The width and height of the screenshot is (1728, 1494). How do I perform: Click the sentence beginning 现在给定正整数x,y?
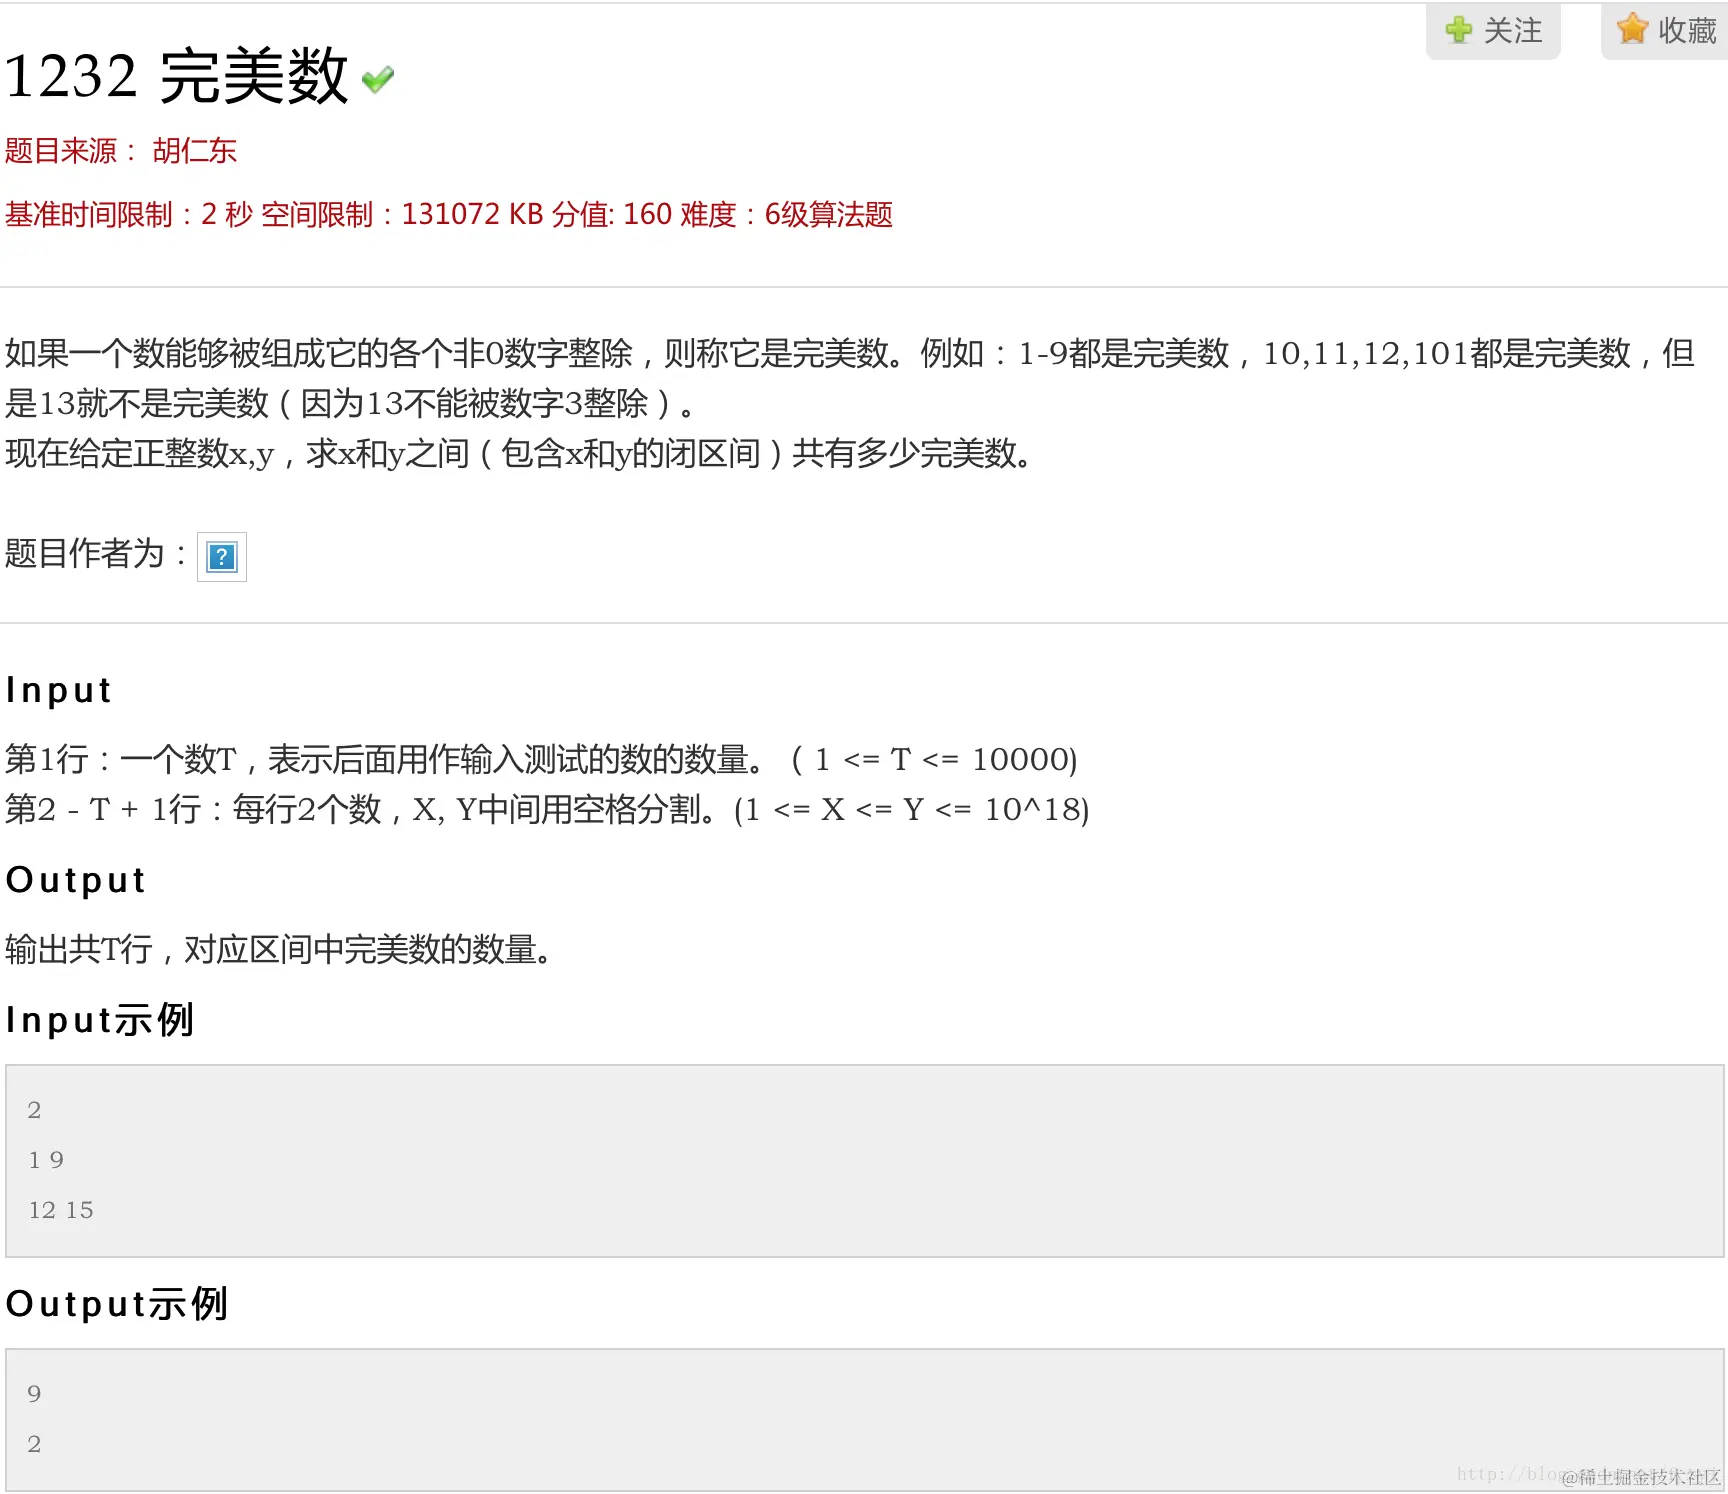pos(519,453)
